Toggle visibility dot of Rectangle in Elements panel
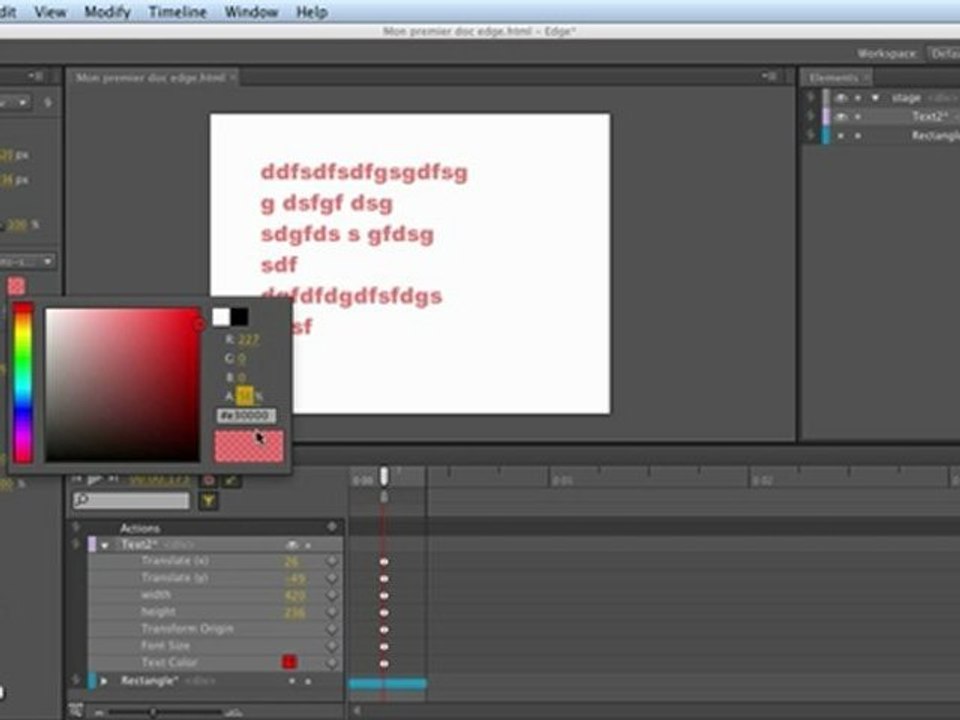The height and width of the screenshot is (720, 960). 841,135
